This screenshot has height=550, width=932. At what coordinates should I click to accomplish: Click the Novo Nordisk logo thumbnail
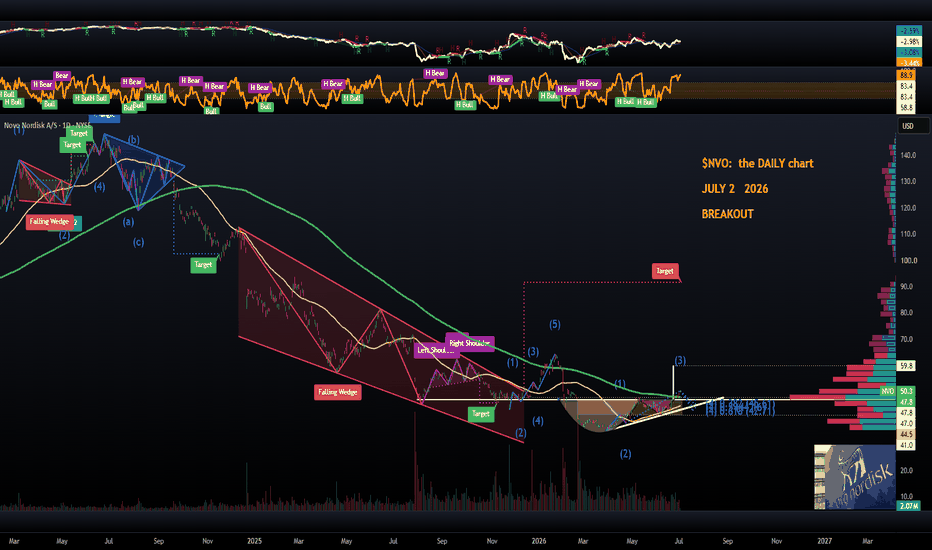[854, 477]
